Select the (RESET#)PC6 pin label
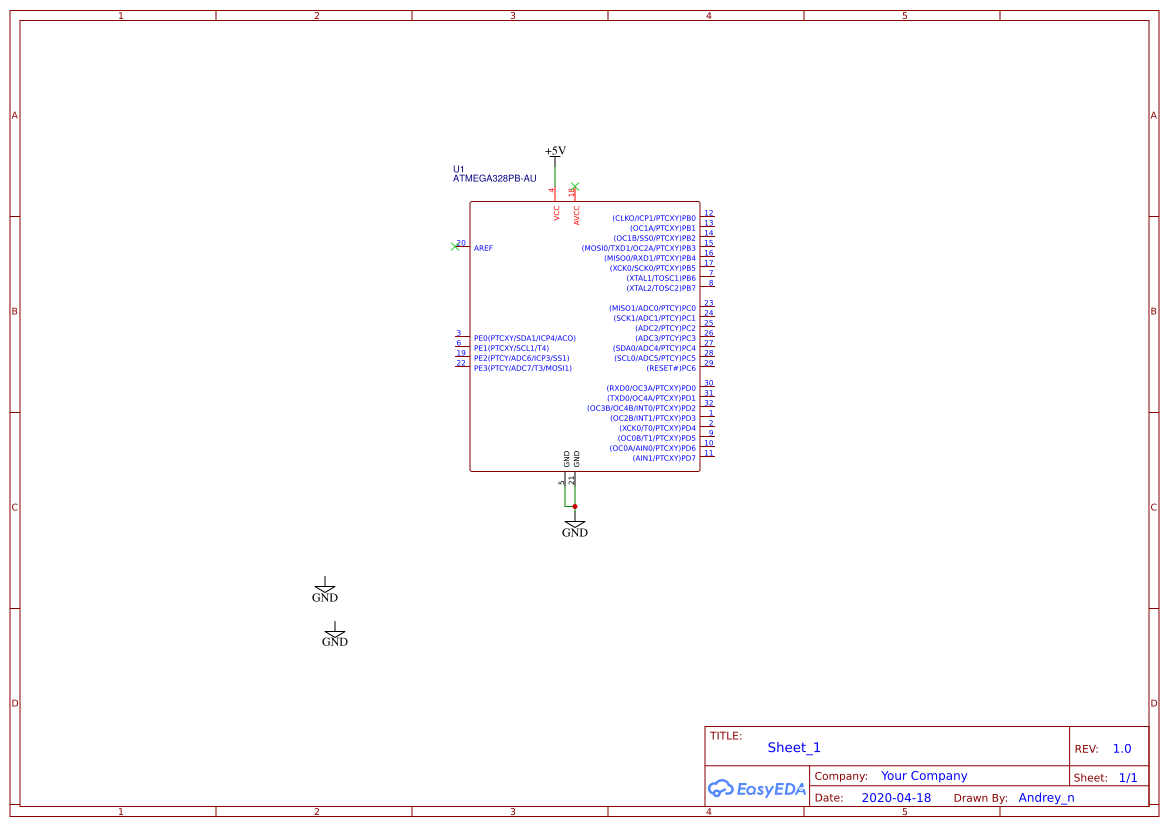 [x=671, y=368]
